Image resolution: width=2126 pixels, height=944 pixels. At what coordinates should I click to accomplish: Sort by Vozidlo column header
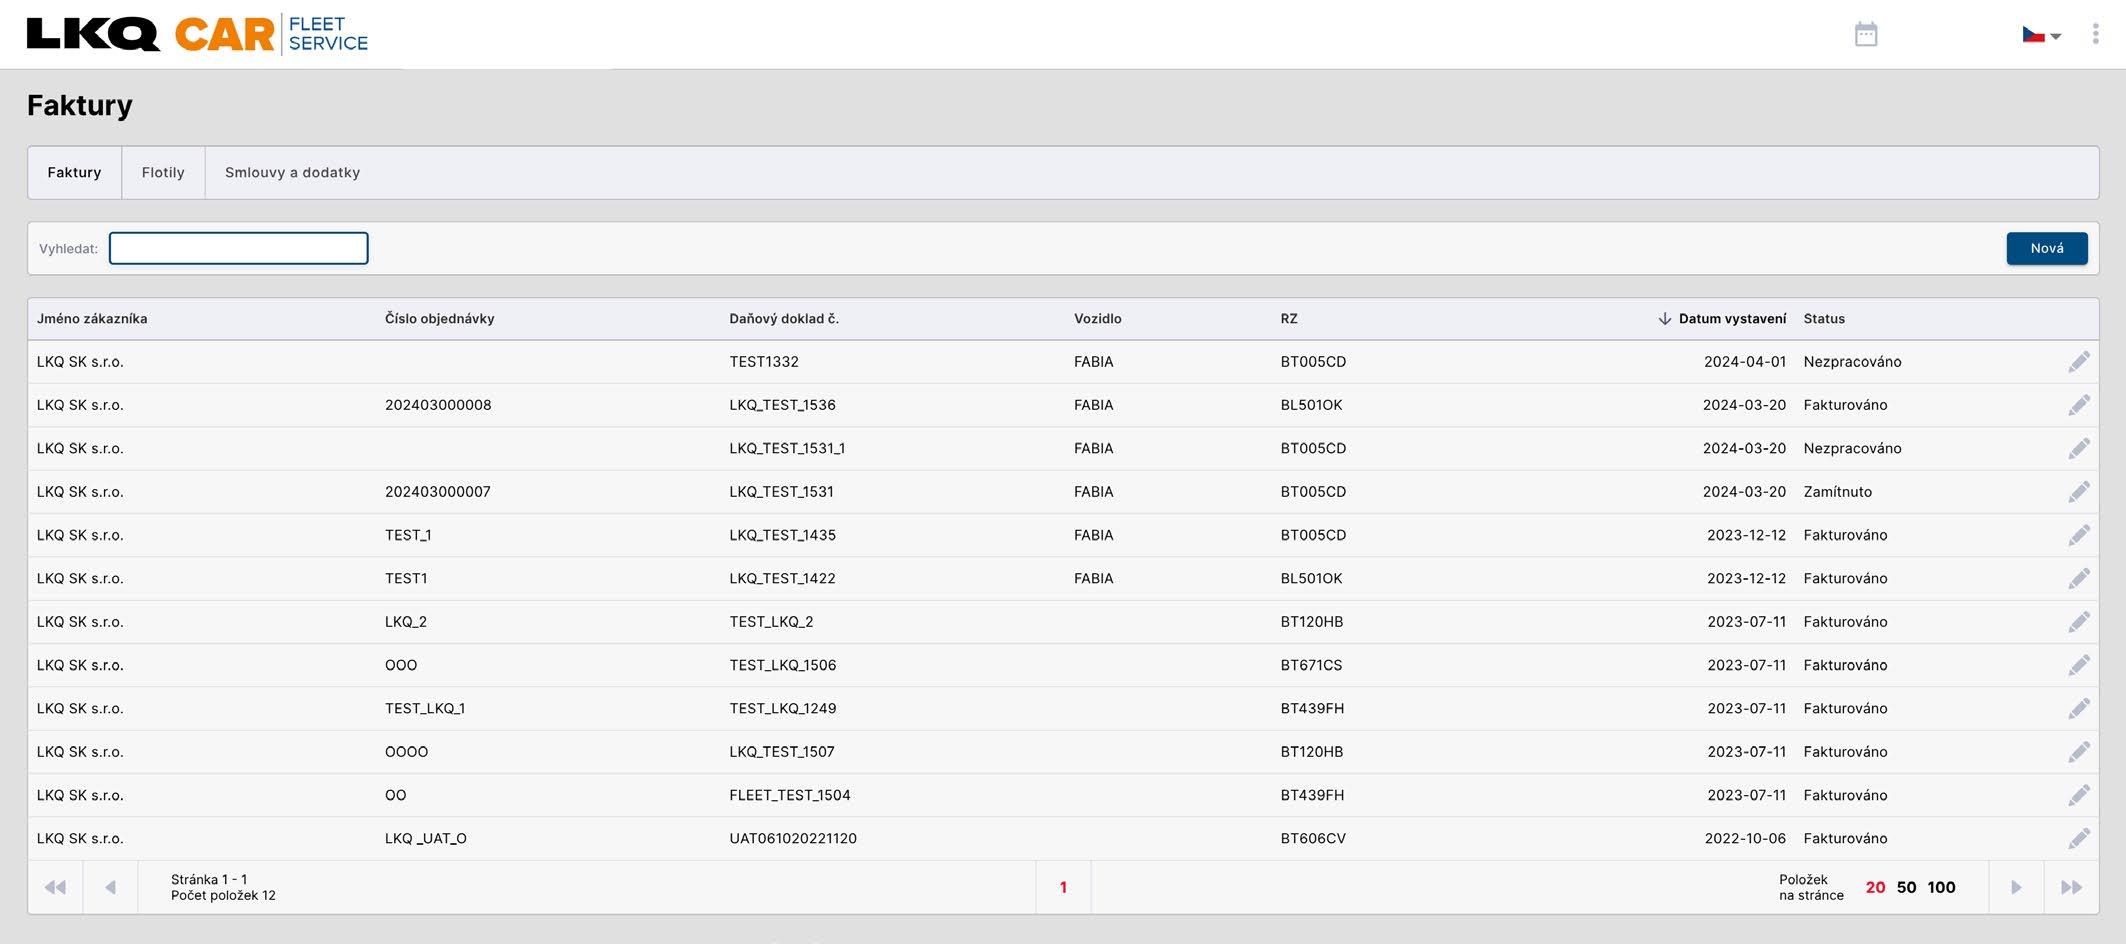1097,319
